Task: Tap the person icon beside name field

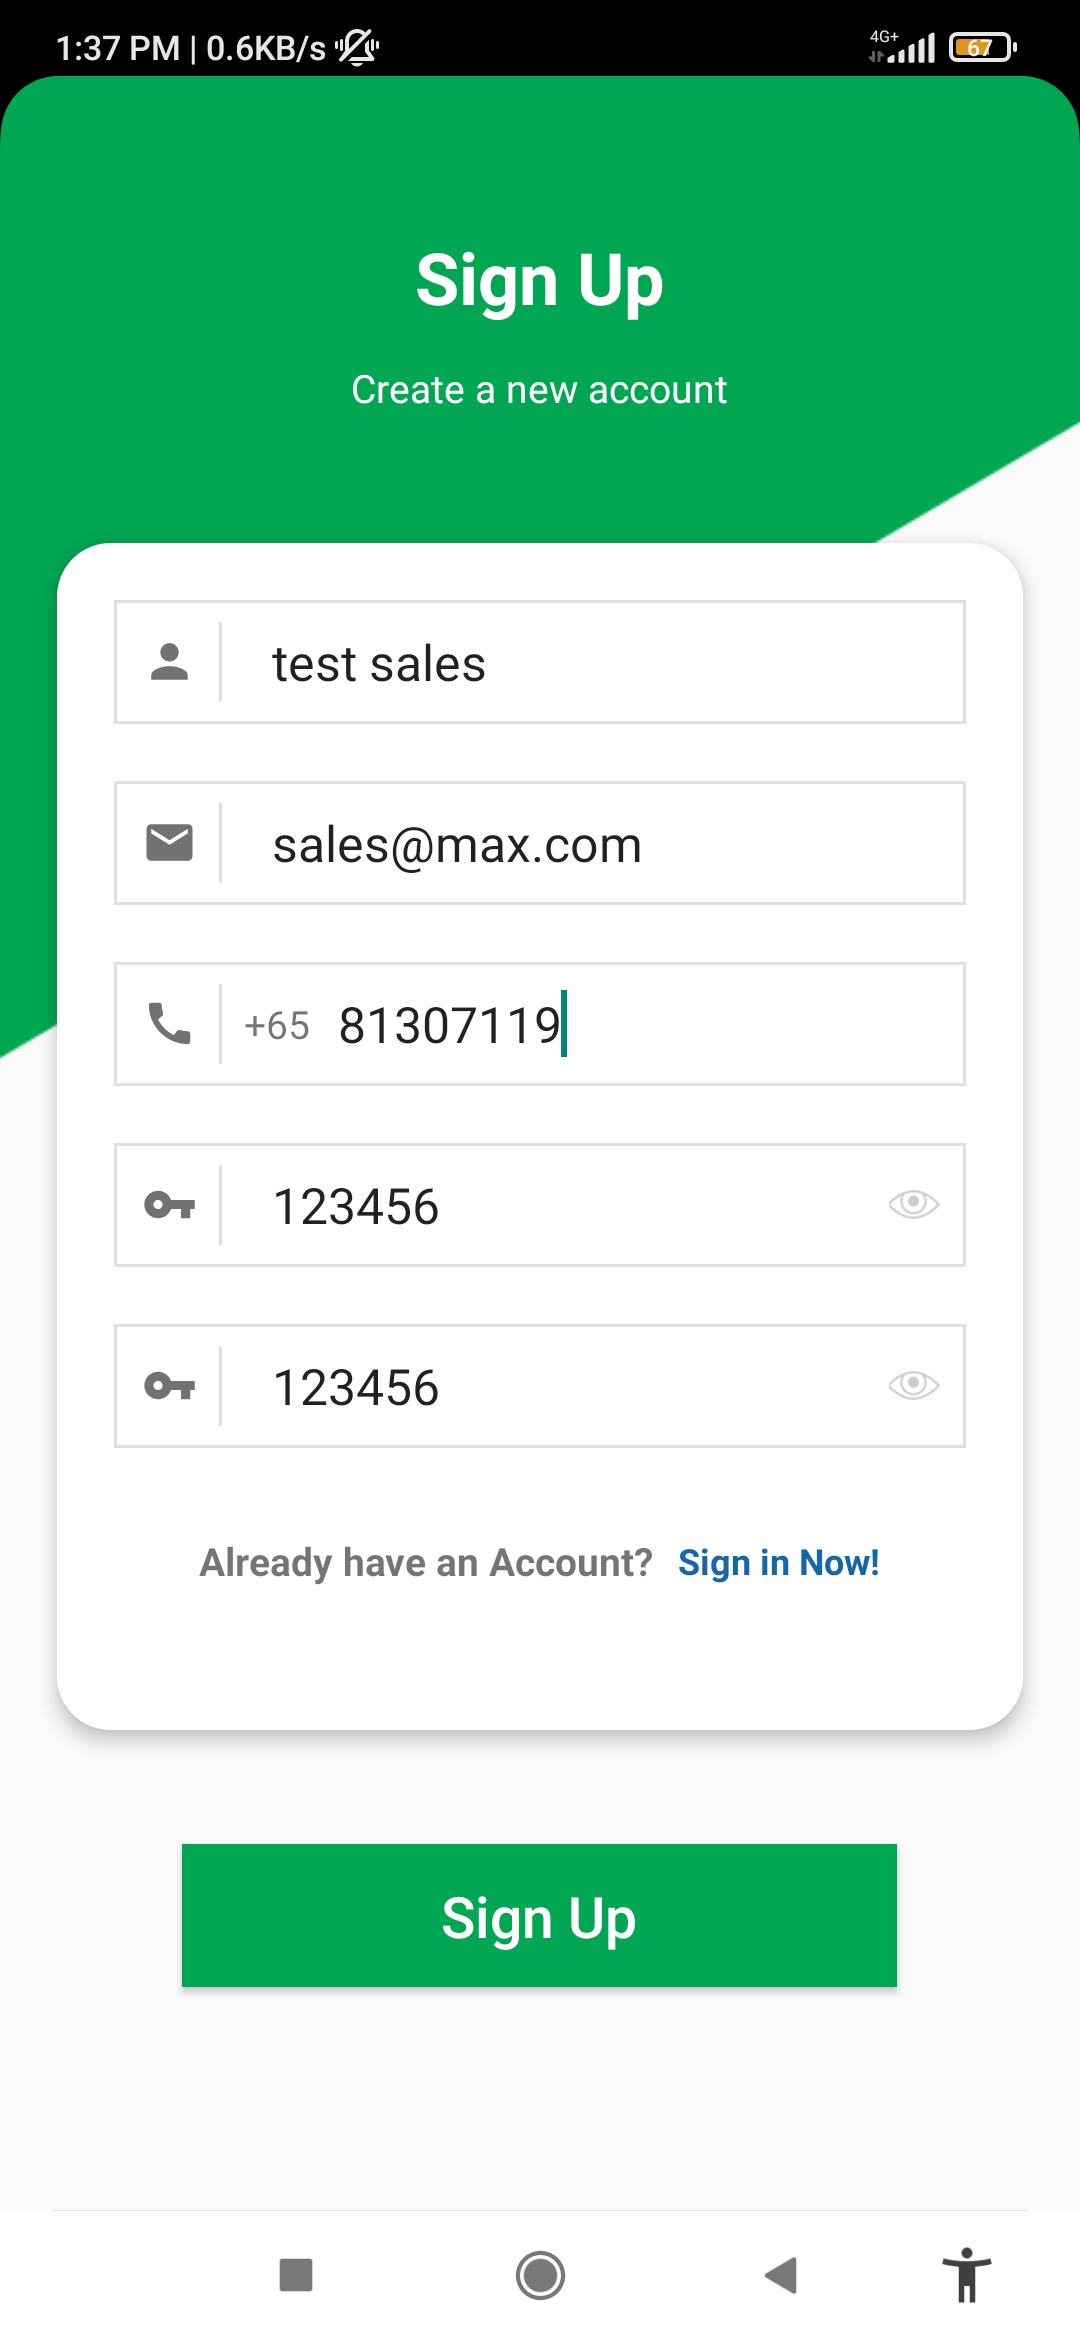Action: click(x=169, y=662)
